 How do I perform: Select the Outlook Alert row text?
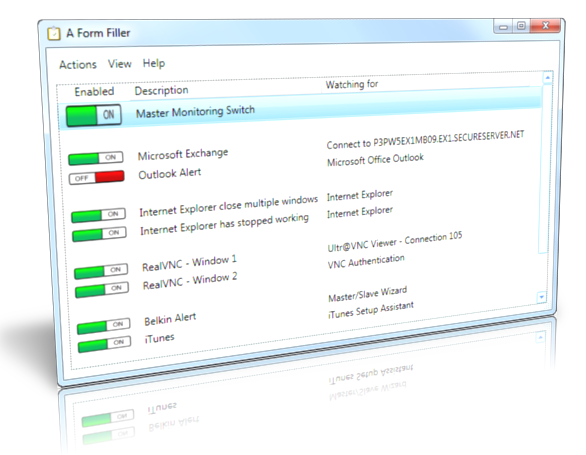click(x=170, y=173)
